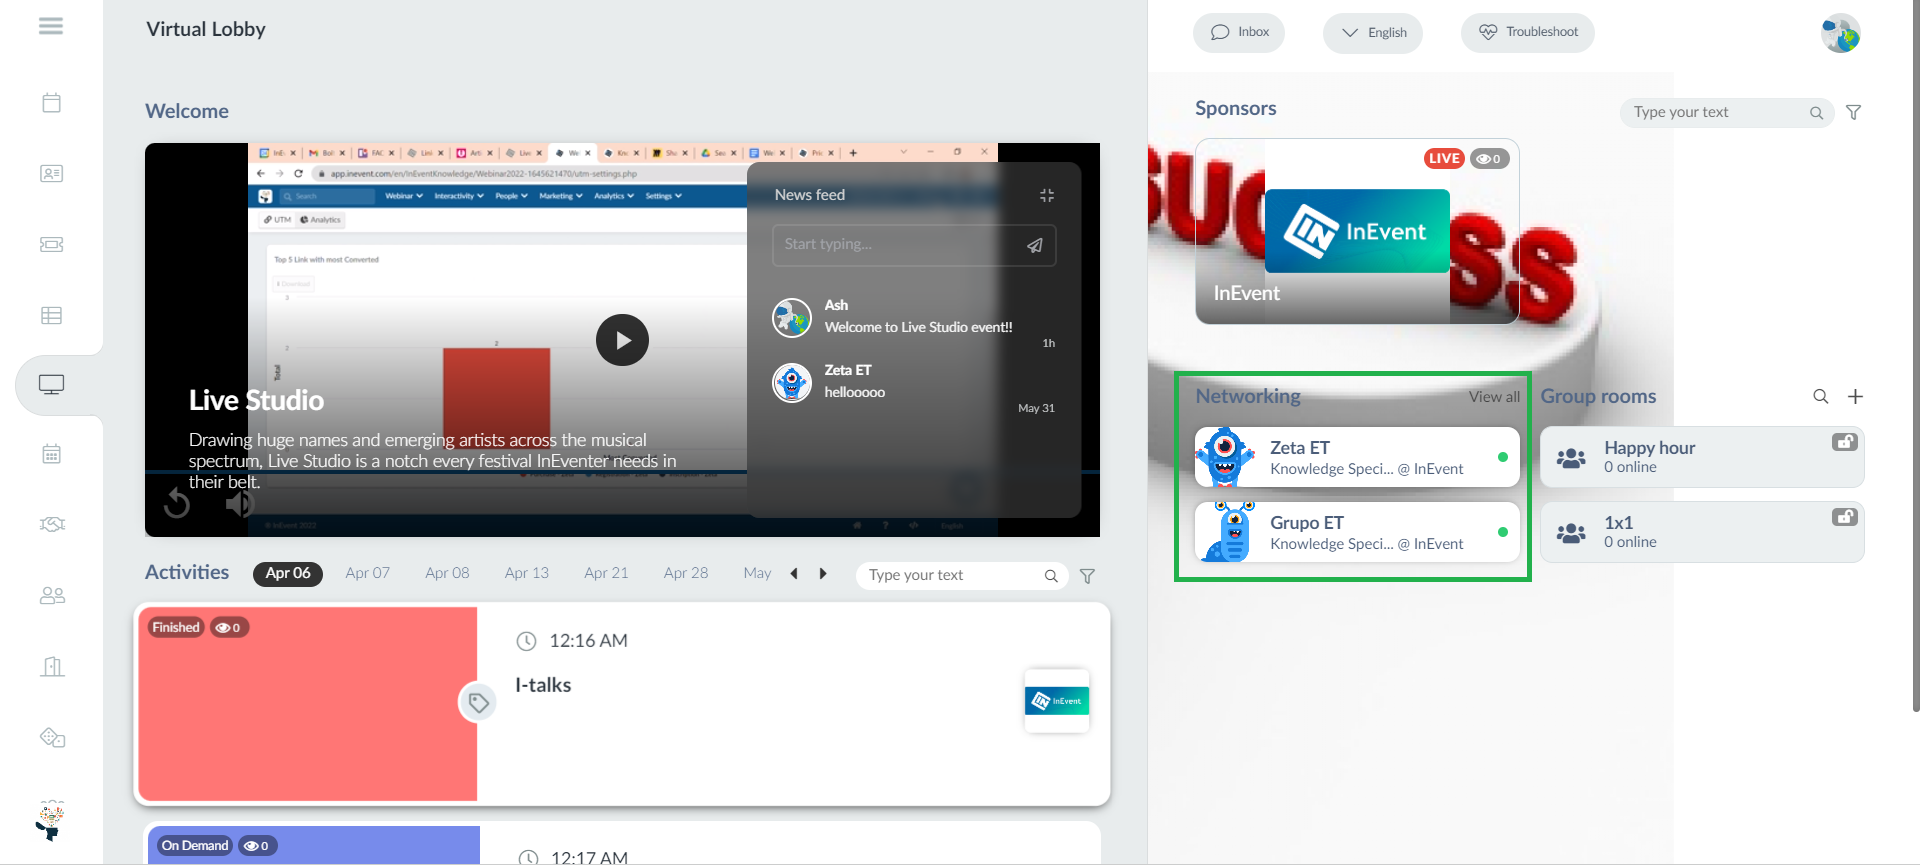Viewport: 1920px width, 866px height.
Task: Click the Activities search magnifier icon
Action: coord(1051,576)
